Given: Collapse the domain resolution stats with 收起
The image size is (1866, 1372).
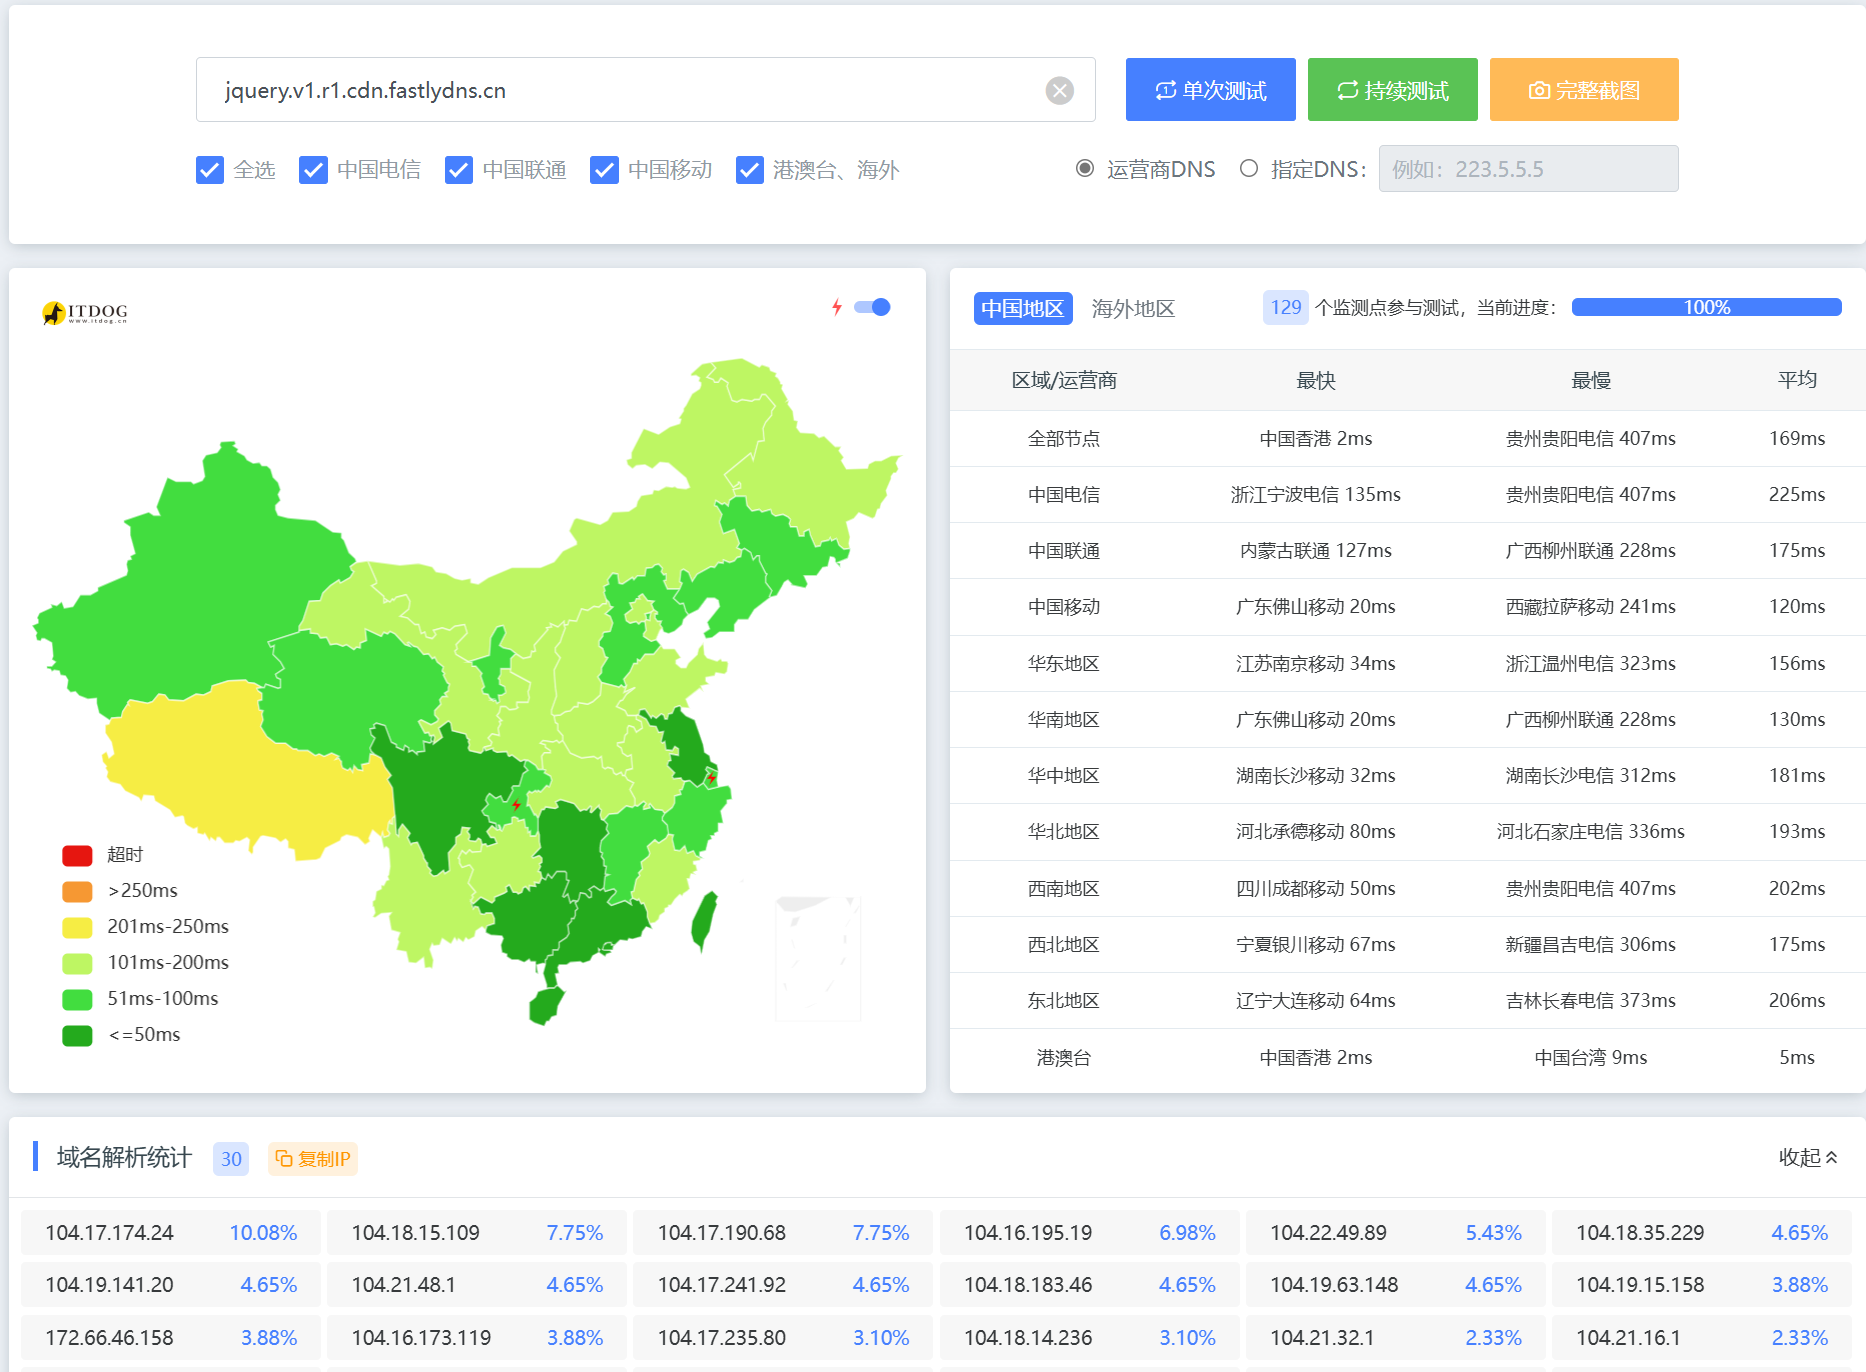Looking at the screenshot, I should (x=1807, y=1157).
